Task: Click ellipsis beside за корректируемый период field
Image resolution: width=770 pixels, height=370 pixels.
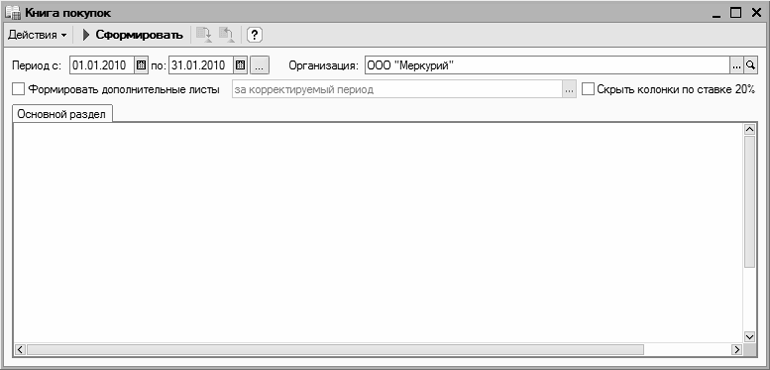Action: point(569,90)
